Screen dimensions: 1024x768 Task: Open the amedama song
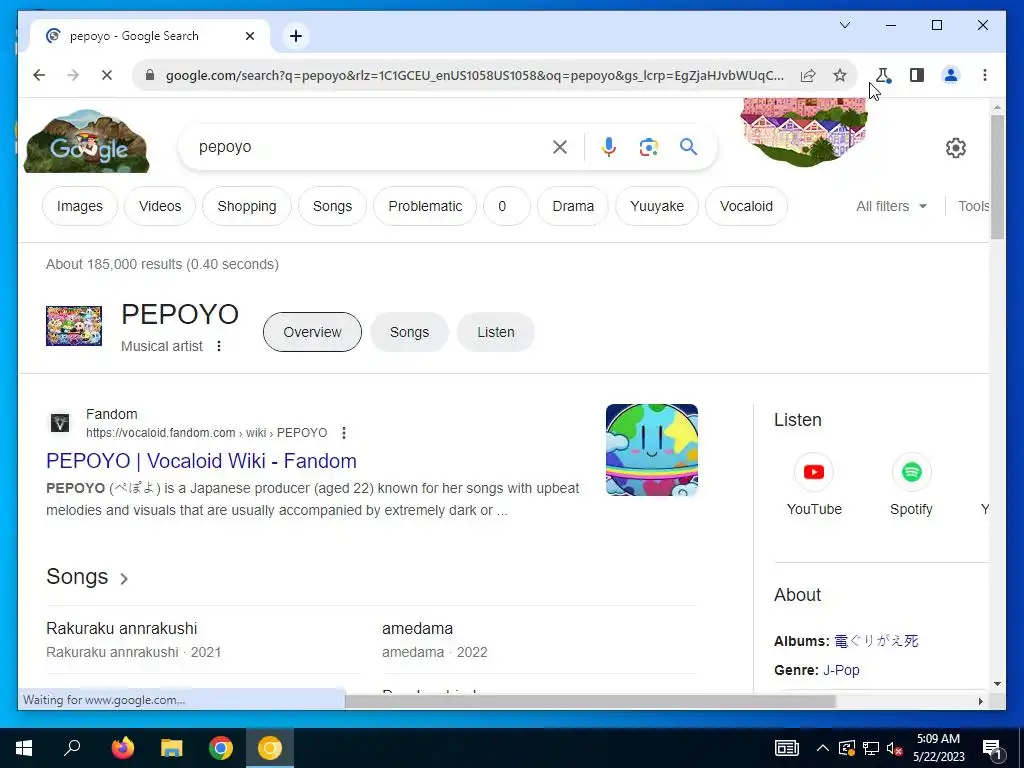tap(417, 628)
